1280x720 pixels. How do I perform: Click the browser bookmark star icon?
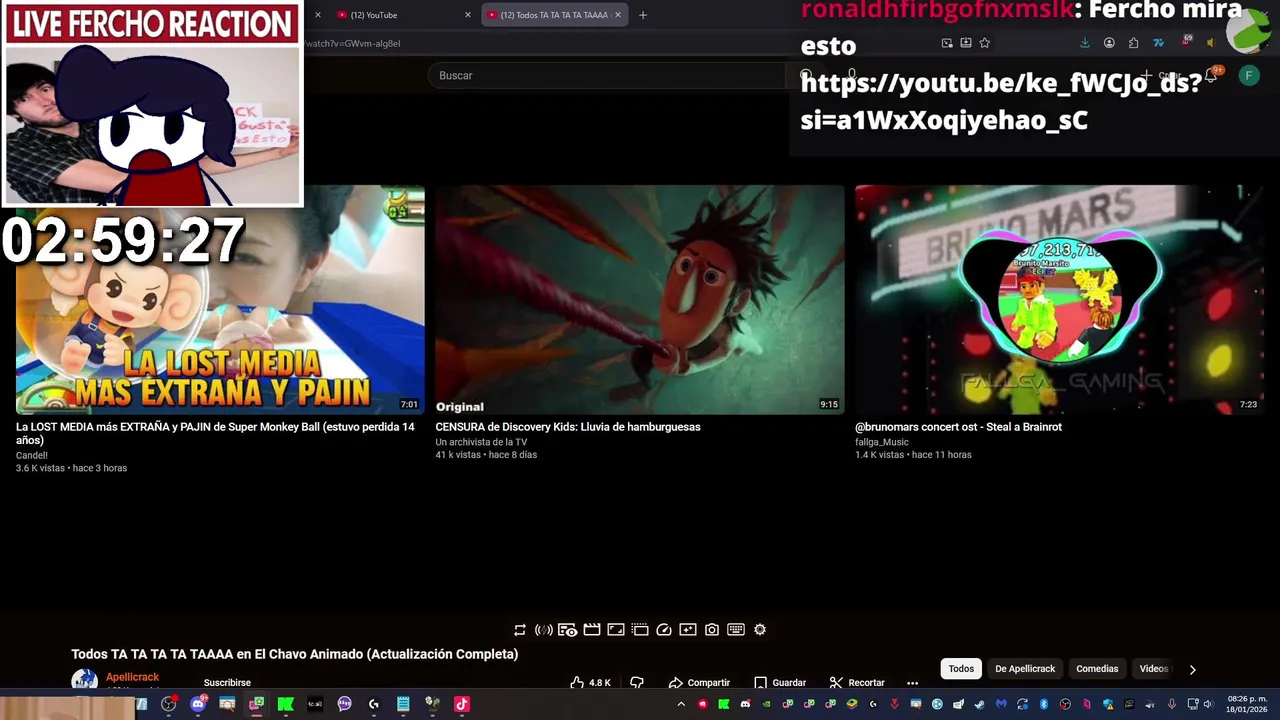985,43
